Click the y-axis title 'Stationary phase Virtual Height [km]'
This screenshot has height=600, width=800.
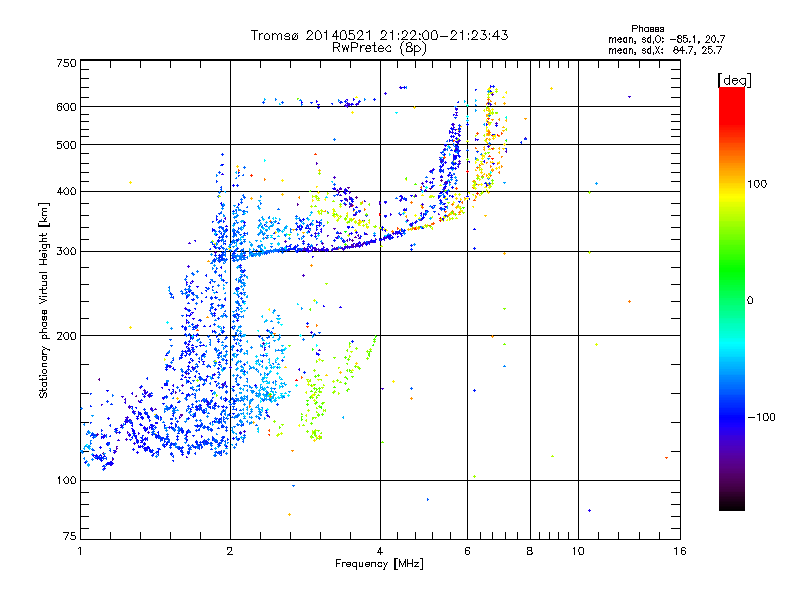pos(43,300)
